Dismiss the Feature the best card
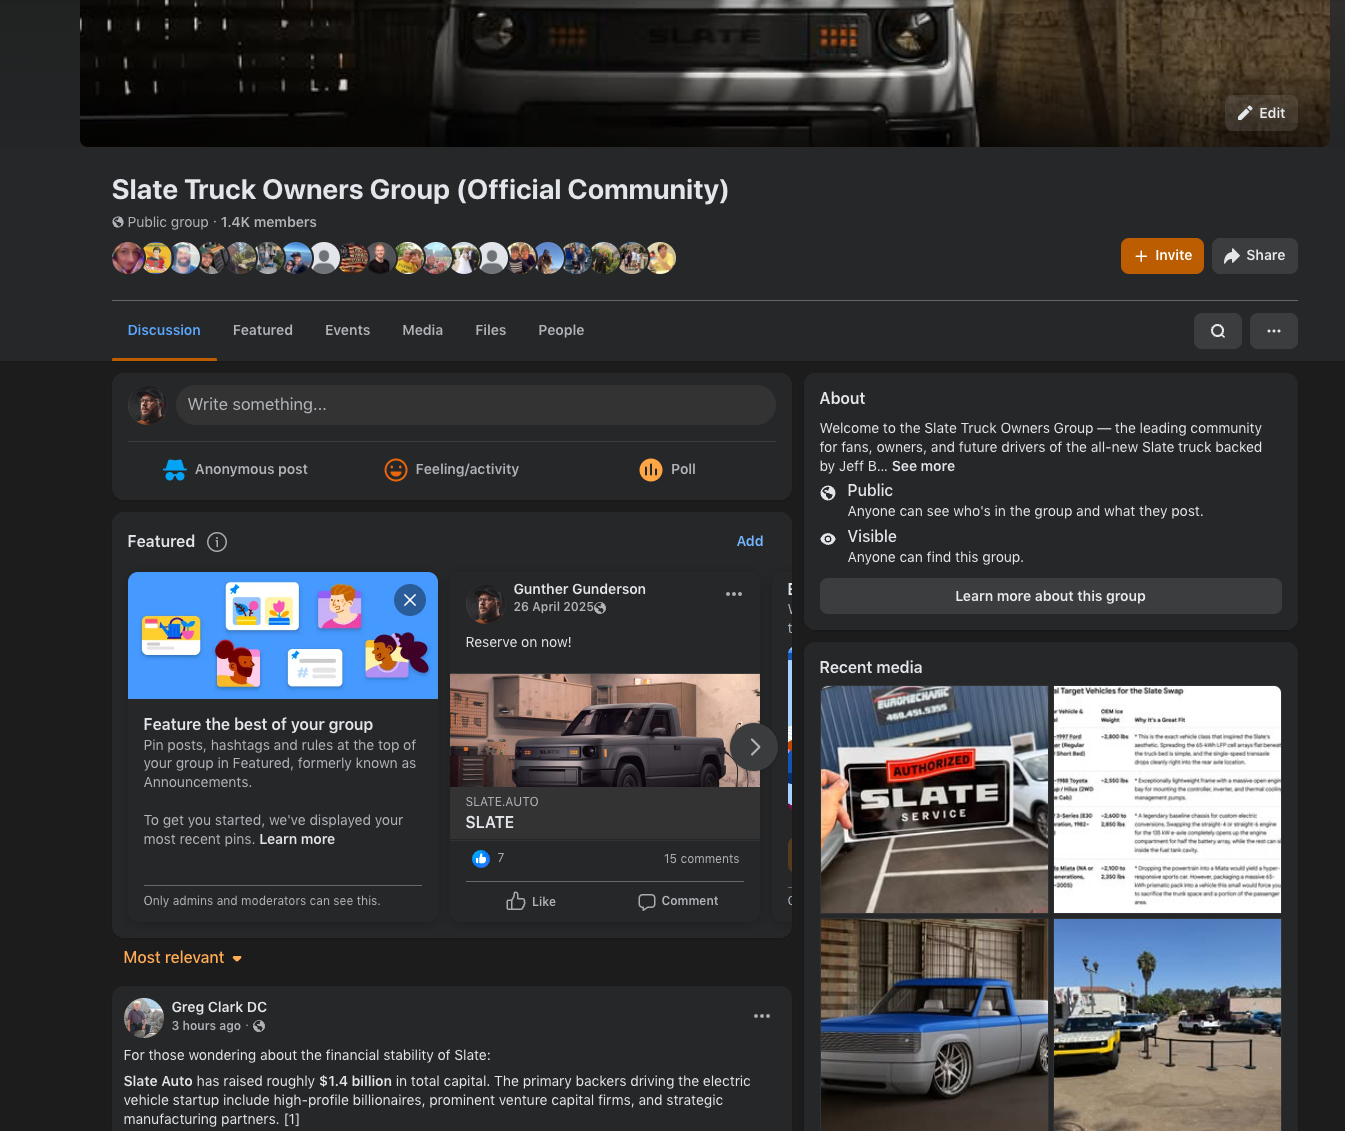1345x1131 pixels. coord(410,600)
